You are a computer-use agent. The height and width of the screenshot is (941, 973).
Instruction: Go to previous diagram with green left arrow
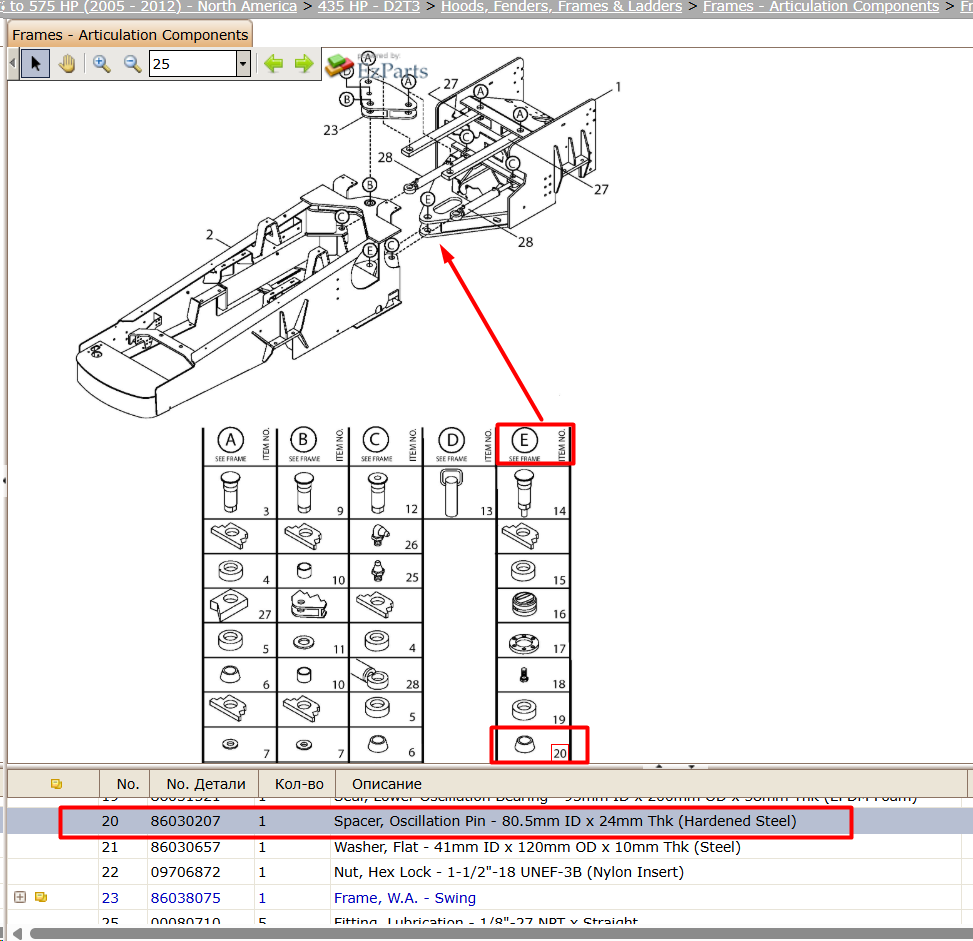click(x=273, y=63)
